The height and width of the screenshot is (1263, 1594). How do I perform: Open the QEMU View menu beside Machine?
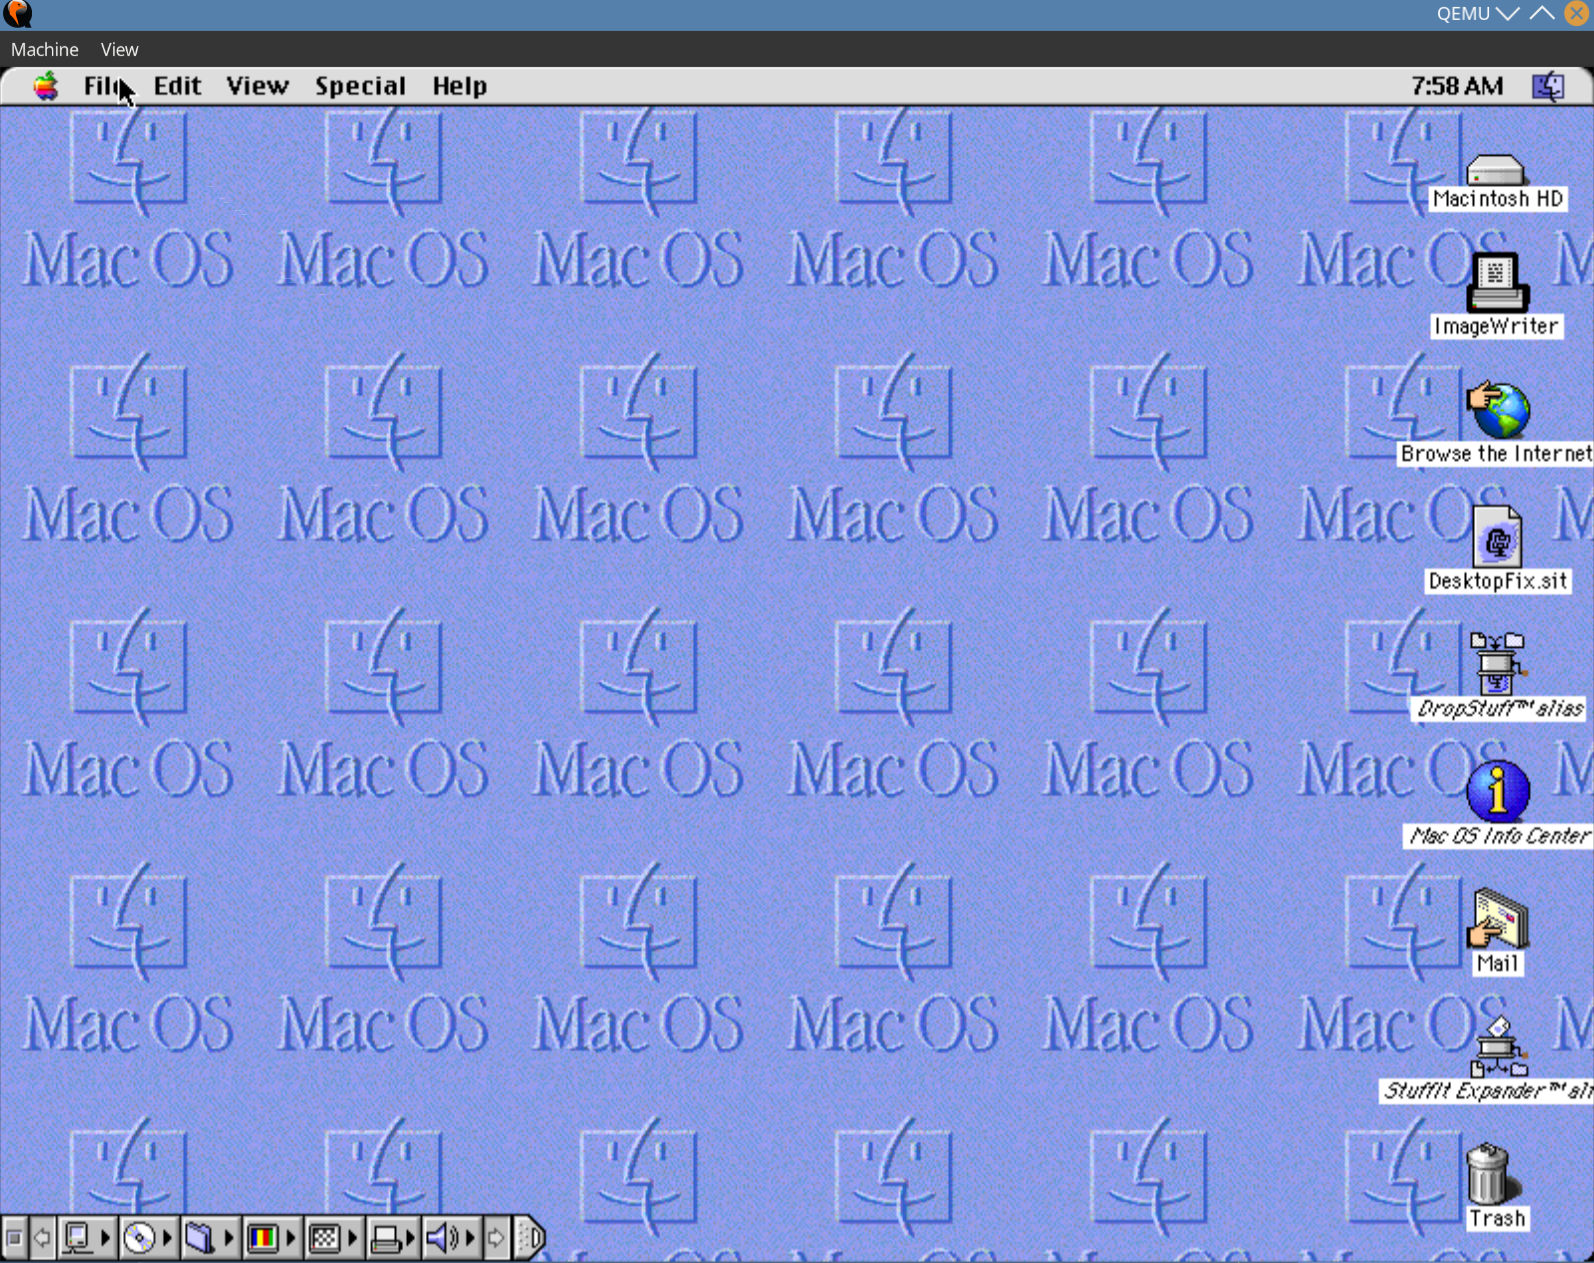click(119, 49)
